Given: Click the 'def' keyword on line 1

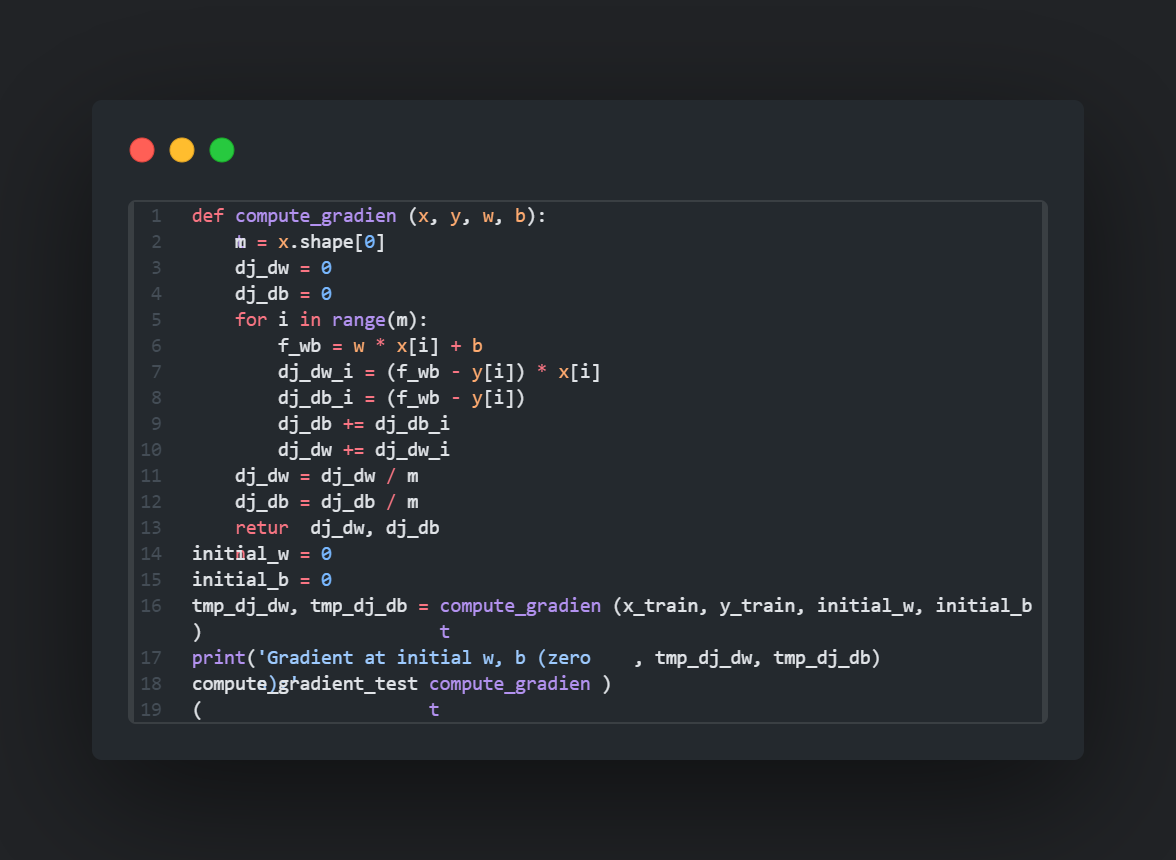Looking at the screenshot, I should (x=208, y=216).
